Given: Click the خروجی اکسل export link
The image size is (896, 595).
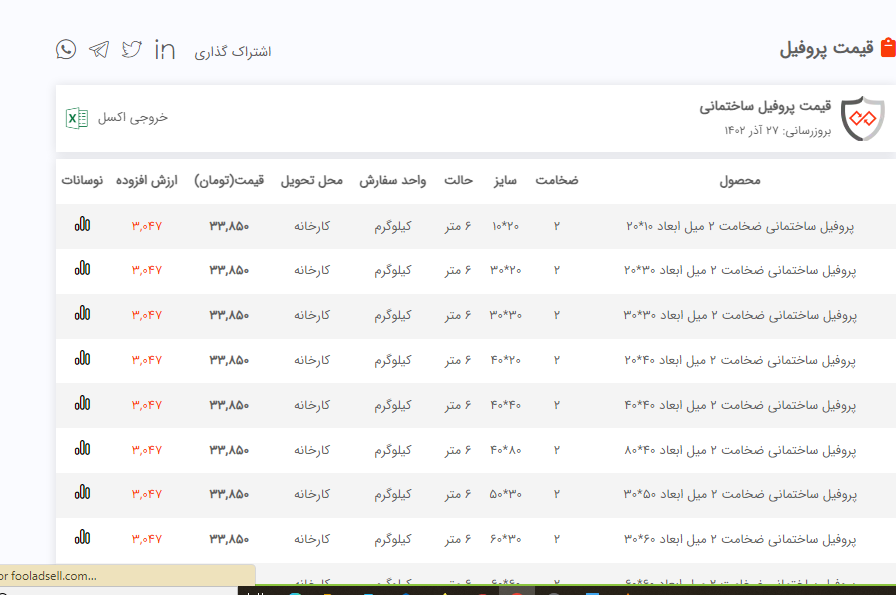Looking at the screenshot, I should [x=132, y=118].
